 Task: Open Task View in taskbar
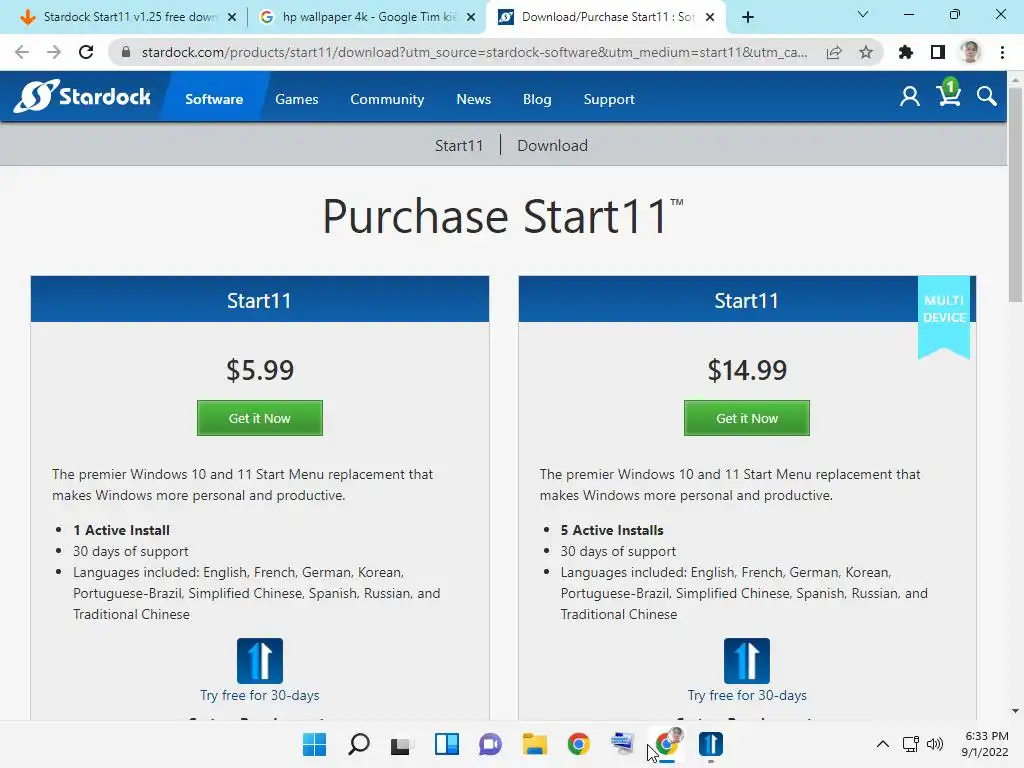pos(402,744)
